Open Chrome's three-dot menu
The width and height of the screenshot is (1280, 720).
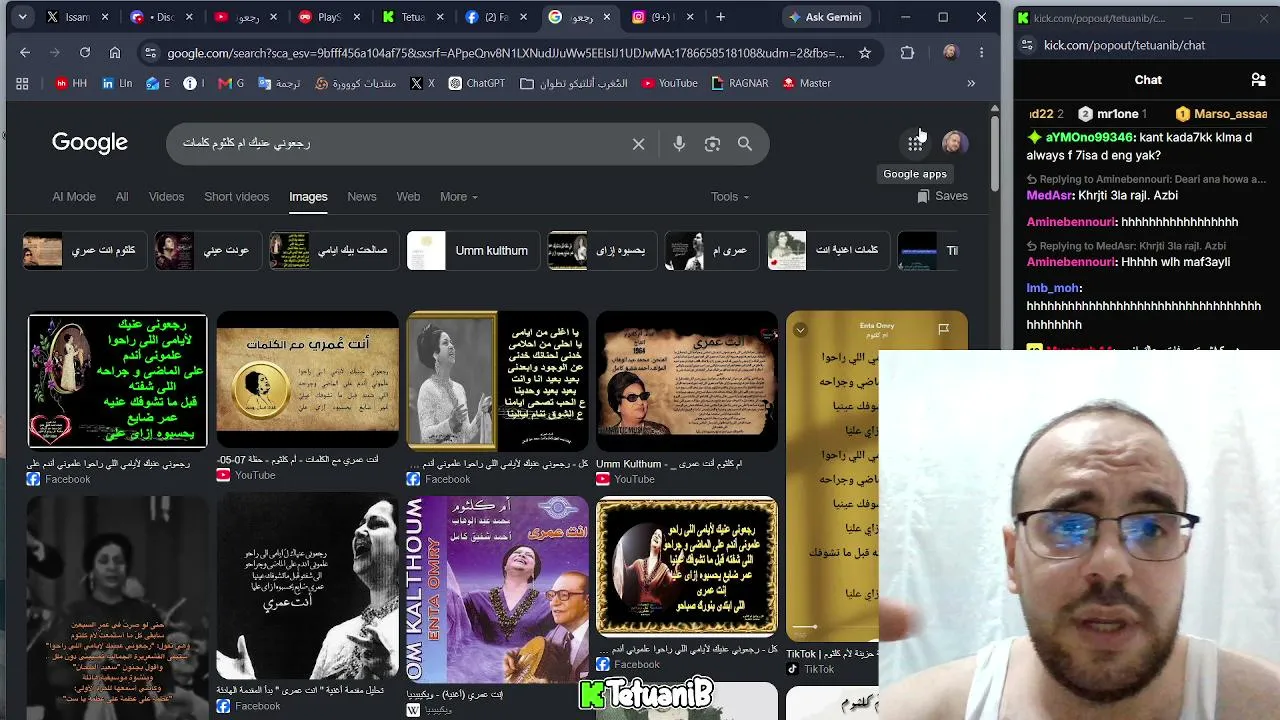pos(981,53)
